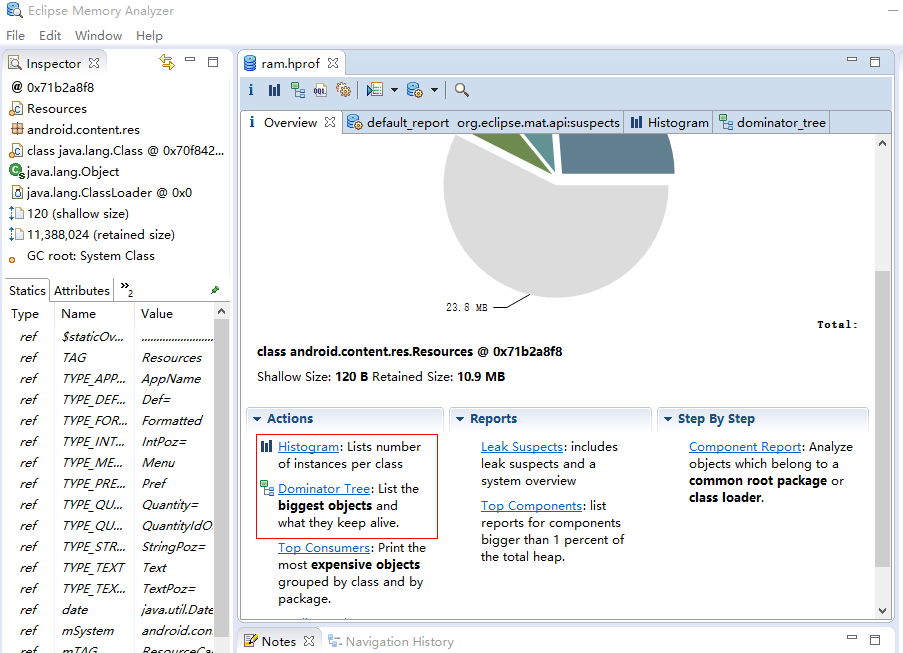Open the heap overview info icon
The height and width of the screenshot is (653, 903).
[251, 90]
